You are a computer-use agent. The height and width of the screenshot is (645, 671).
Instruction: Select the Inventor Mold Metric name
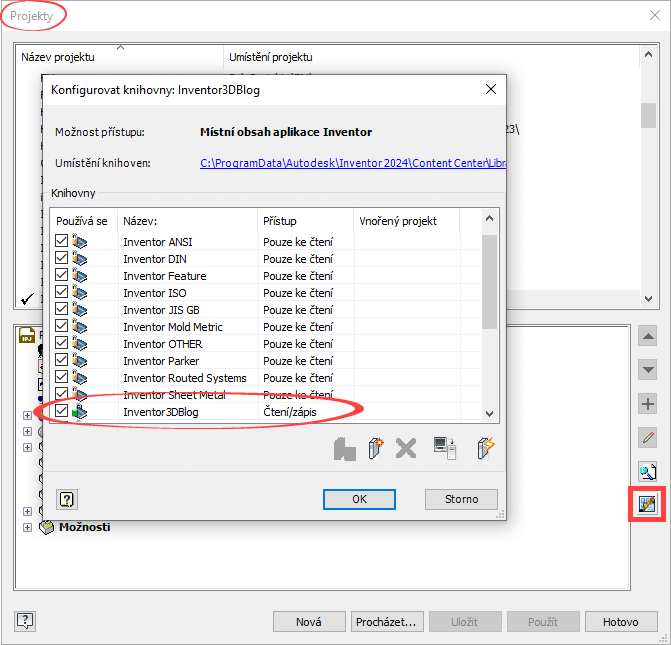tap(173, 327)
